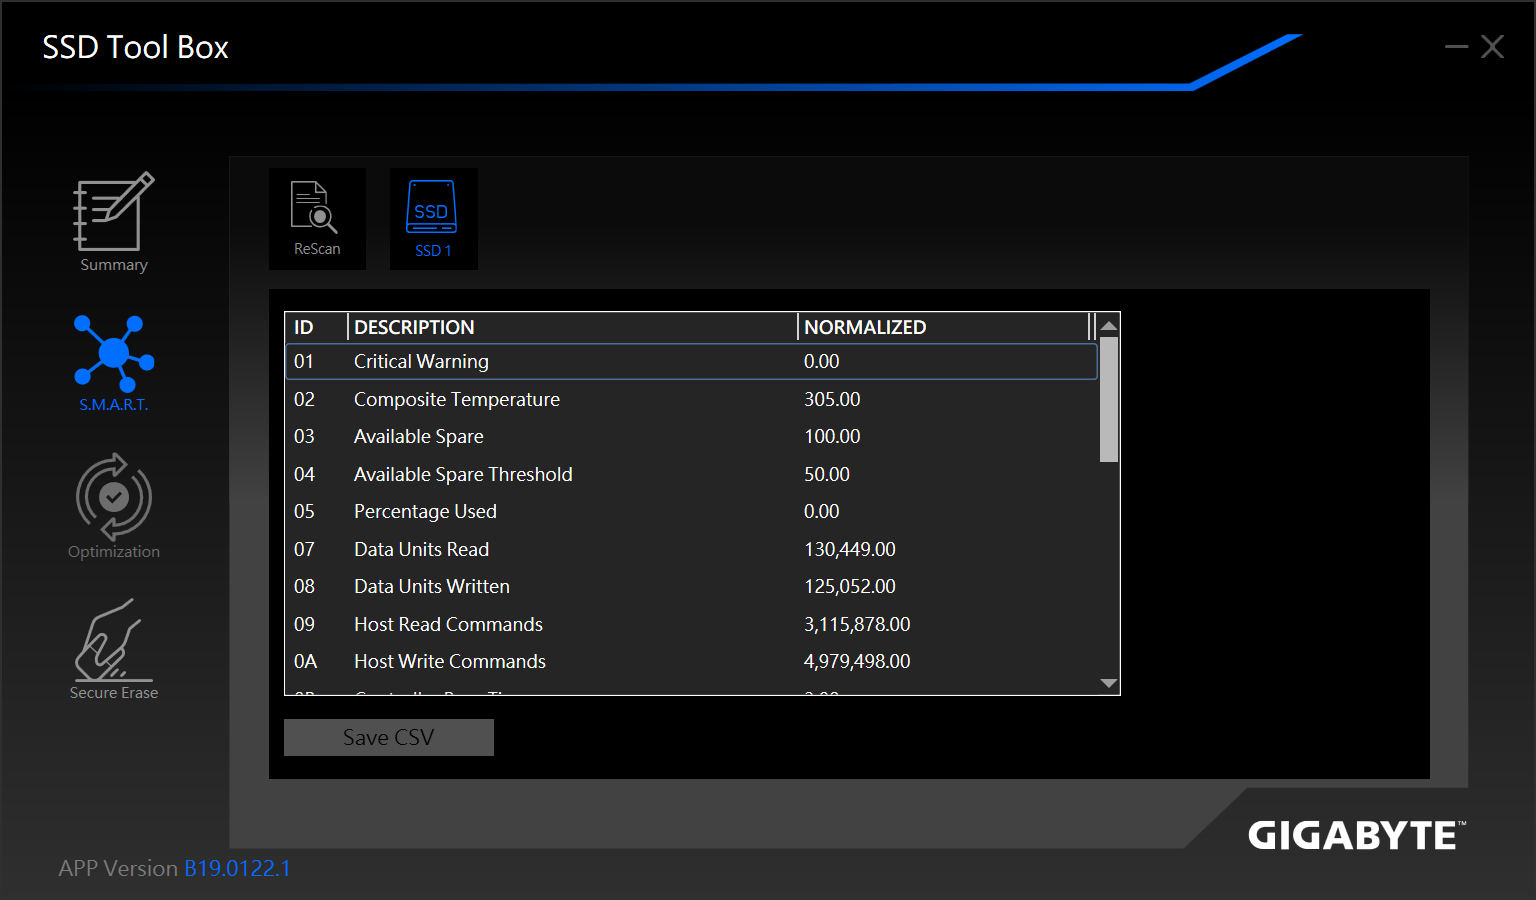
Task: Click the table's vertical scrollbar thumb
Action: [1108, 399]
